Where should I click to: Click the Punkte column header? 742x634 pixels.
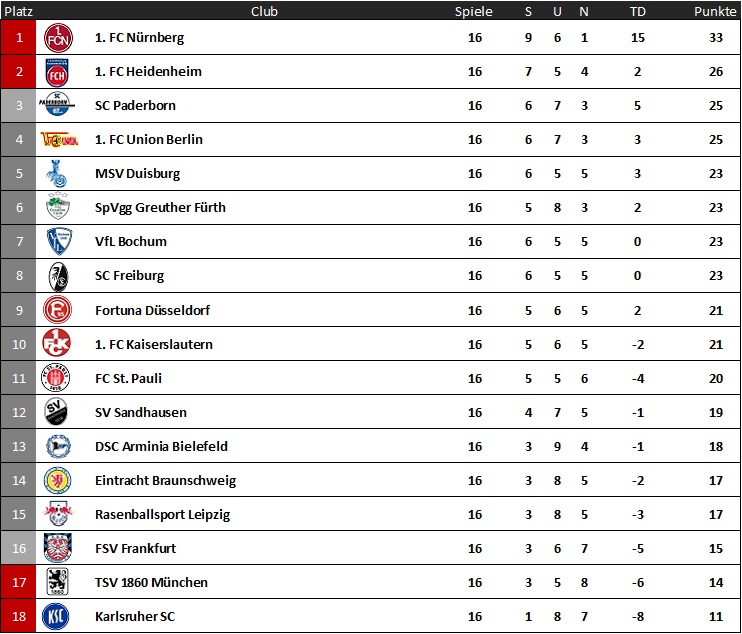point(715,11)
